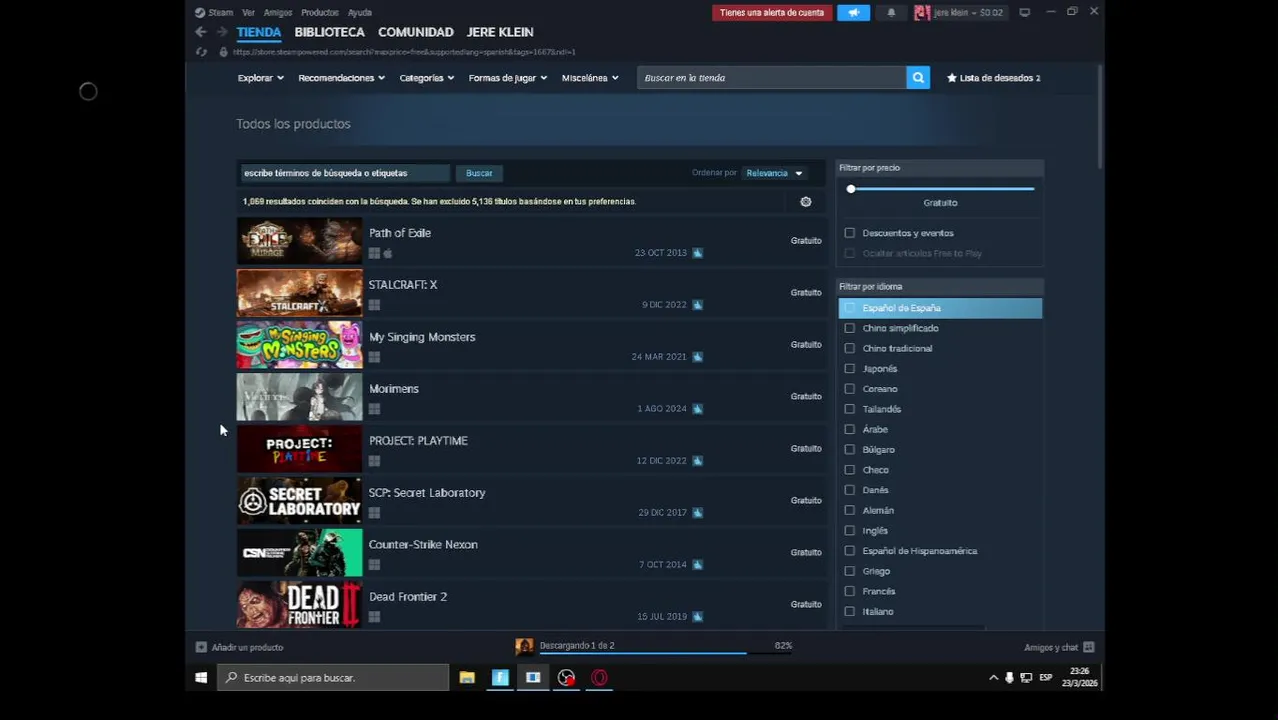Open the SCP: Secret Laboratory result
The height and width of the screenshot is (720, 1278).
point(531,501)
